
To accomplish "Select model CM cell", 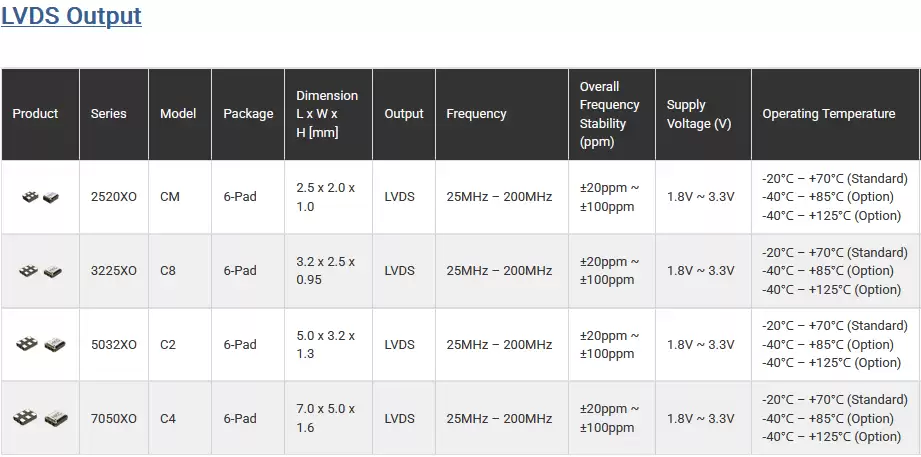I will (x=180, y=197).
